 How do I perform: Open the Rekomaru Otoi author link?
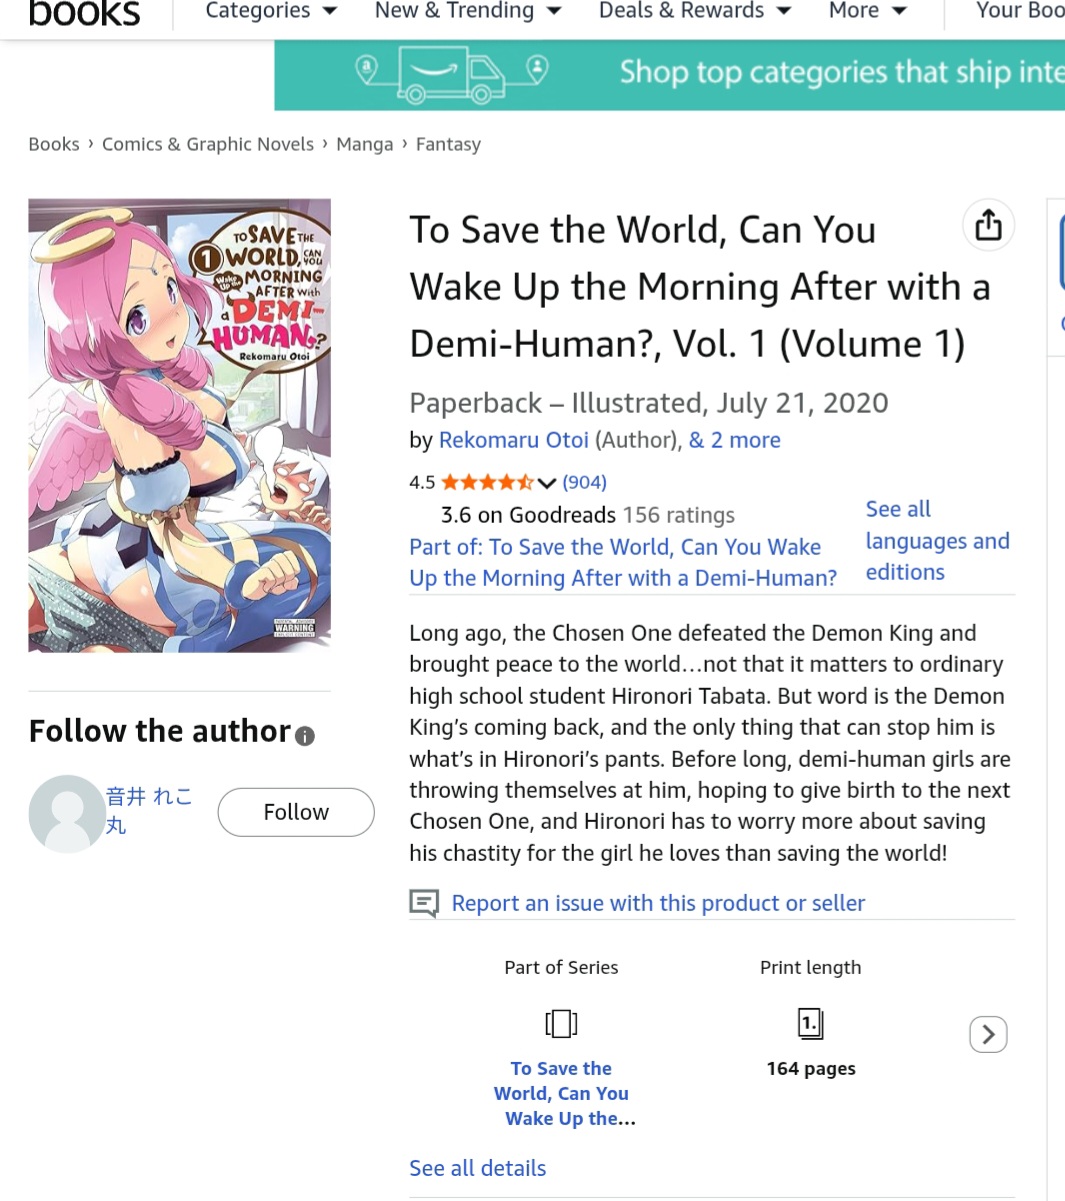pyautogui.click(x=514, y=440)
